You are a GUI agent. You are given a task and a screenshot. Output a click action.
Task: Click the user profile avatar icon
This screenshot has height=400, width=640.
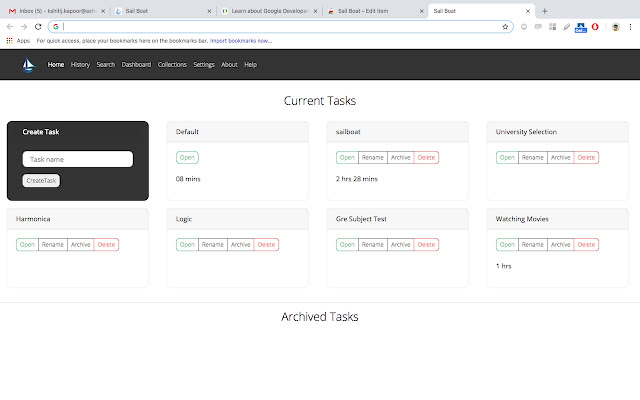click(x=616, y=27)
